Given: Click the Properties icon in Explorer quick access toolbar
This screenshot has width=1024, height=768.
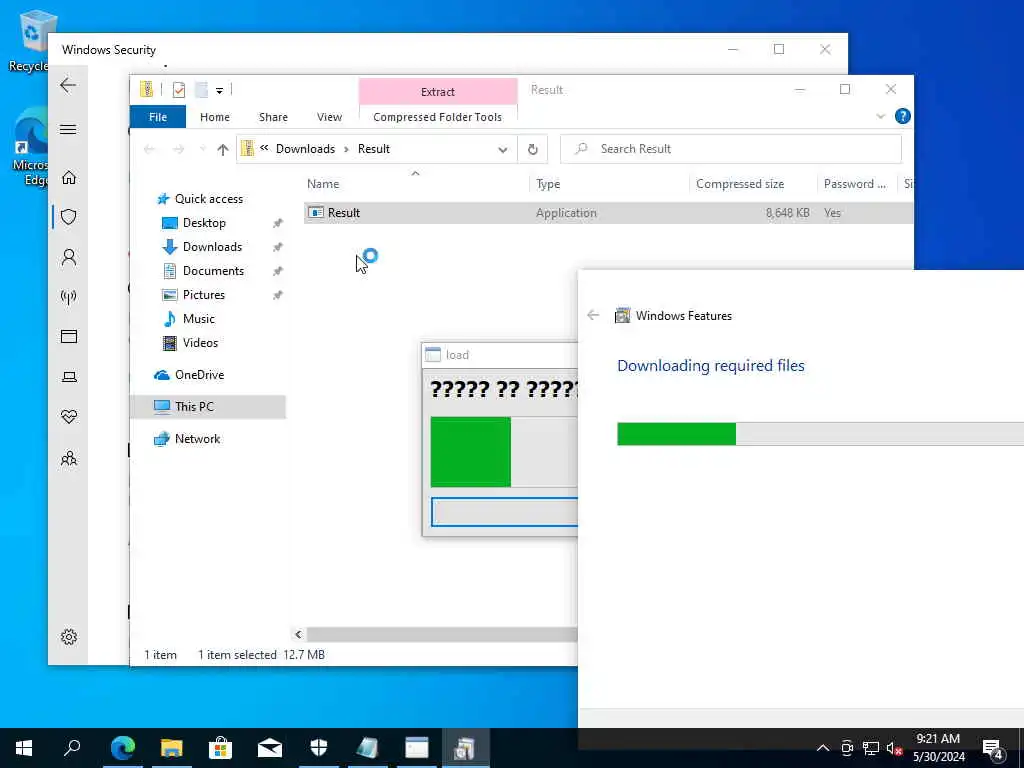Looking at the screenshot, I should pos(178,90).
